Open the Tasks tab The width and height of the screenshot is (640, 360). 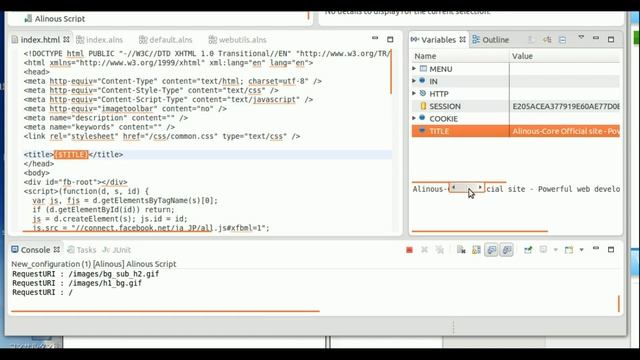tap(82, 250)
